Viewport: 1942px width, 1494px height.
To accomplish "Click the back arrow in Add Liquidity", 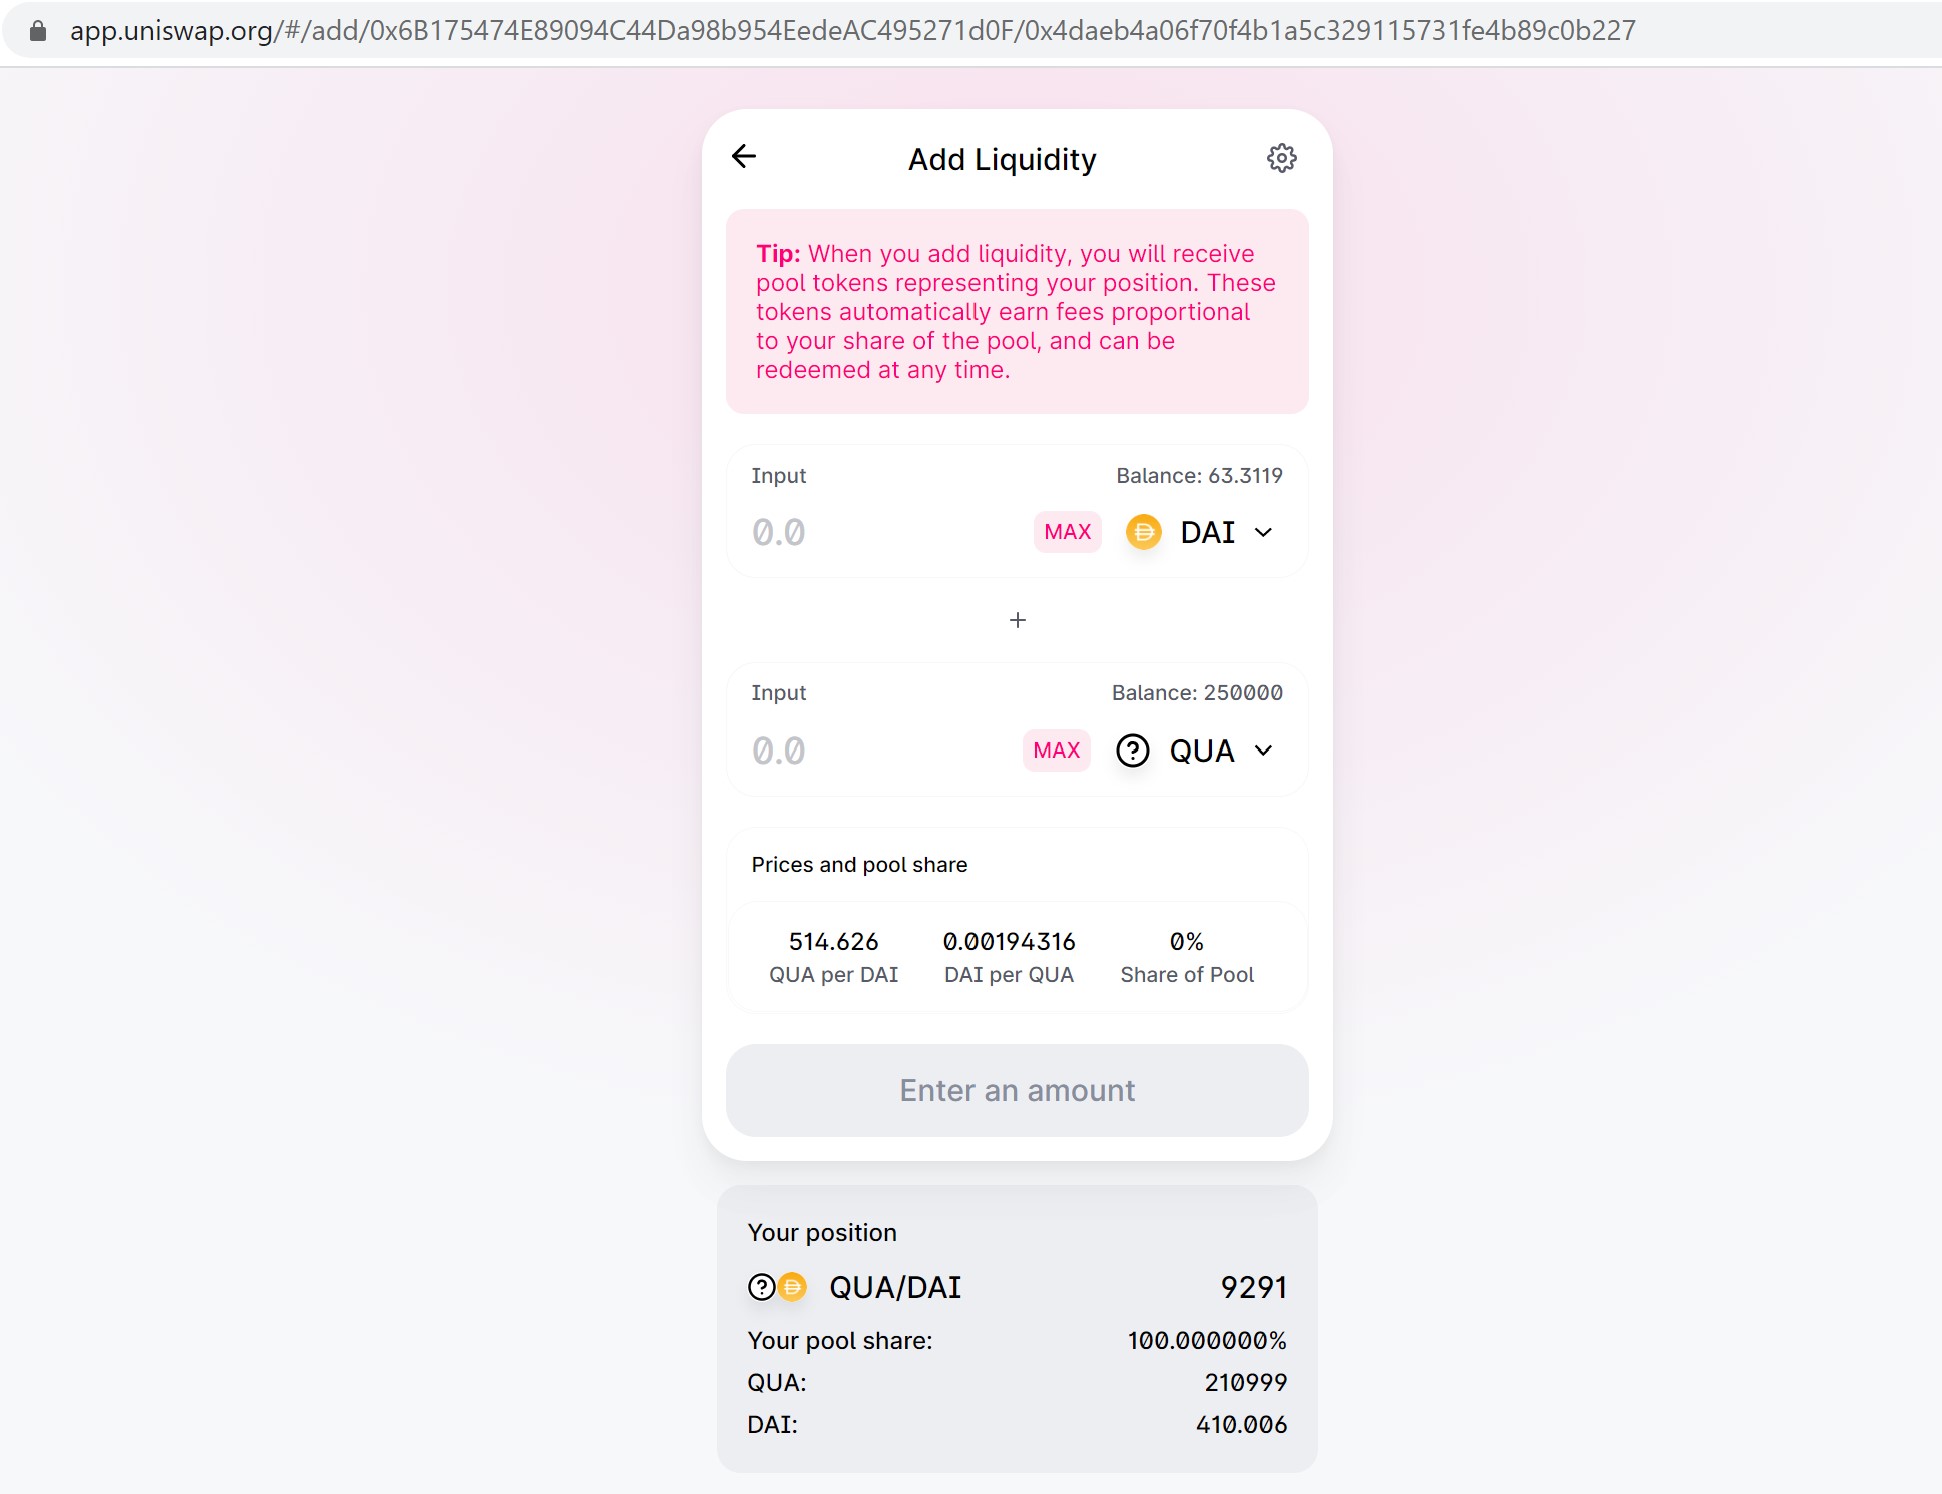I will pyautogui.click(x=744, y=157).
